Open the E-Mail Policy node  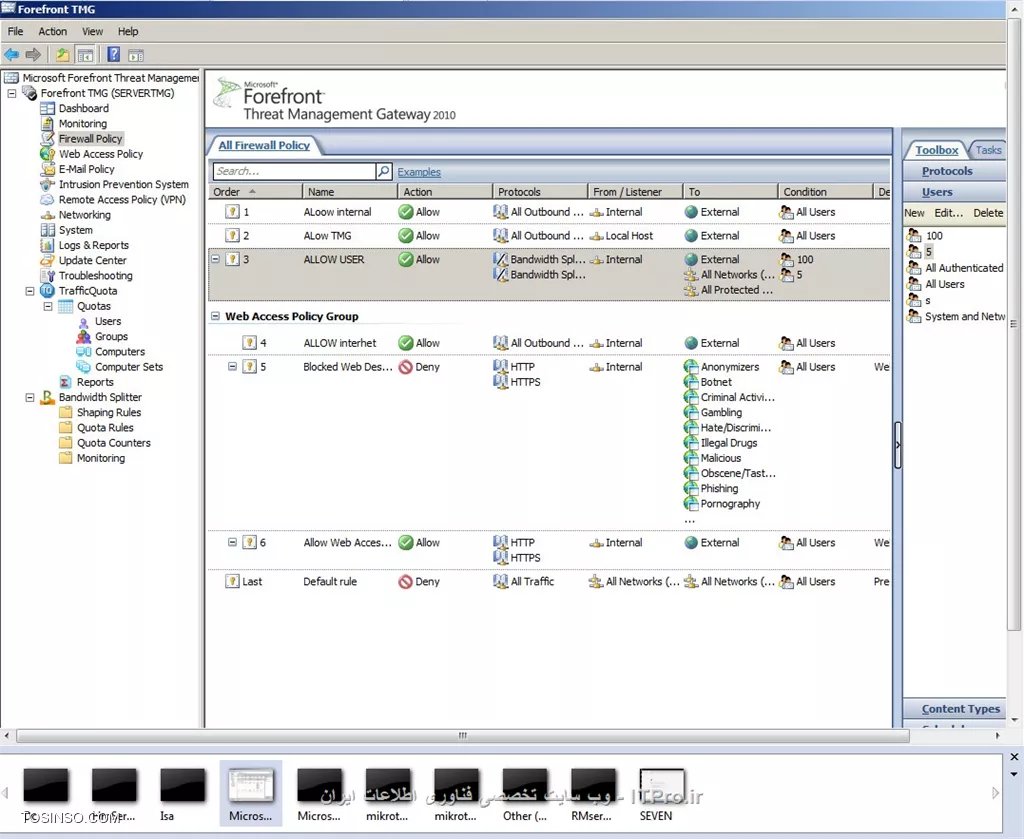86,169
